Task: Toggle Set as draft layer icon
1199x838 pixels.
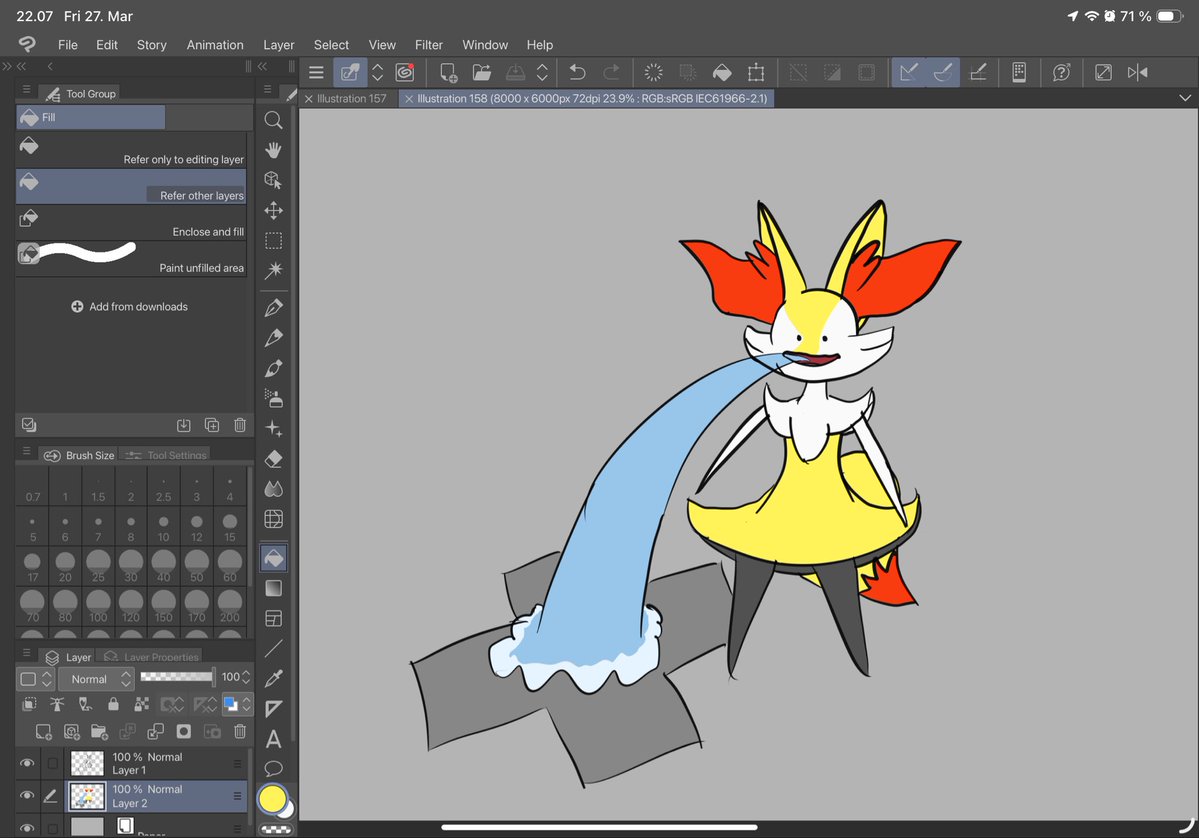Action: coord(86,704)
